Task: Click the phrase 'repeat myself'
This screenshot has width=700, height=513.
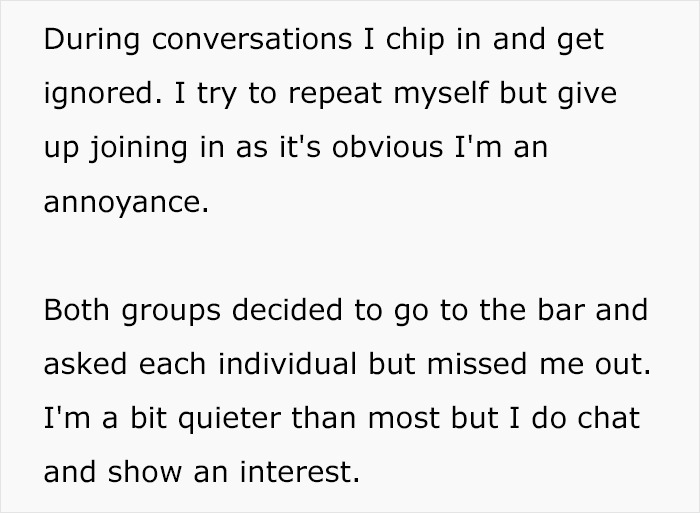Action: [x=388, y=94]
